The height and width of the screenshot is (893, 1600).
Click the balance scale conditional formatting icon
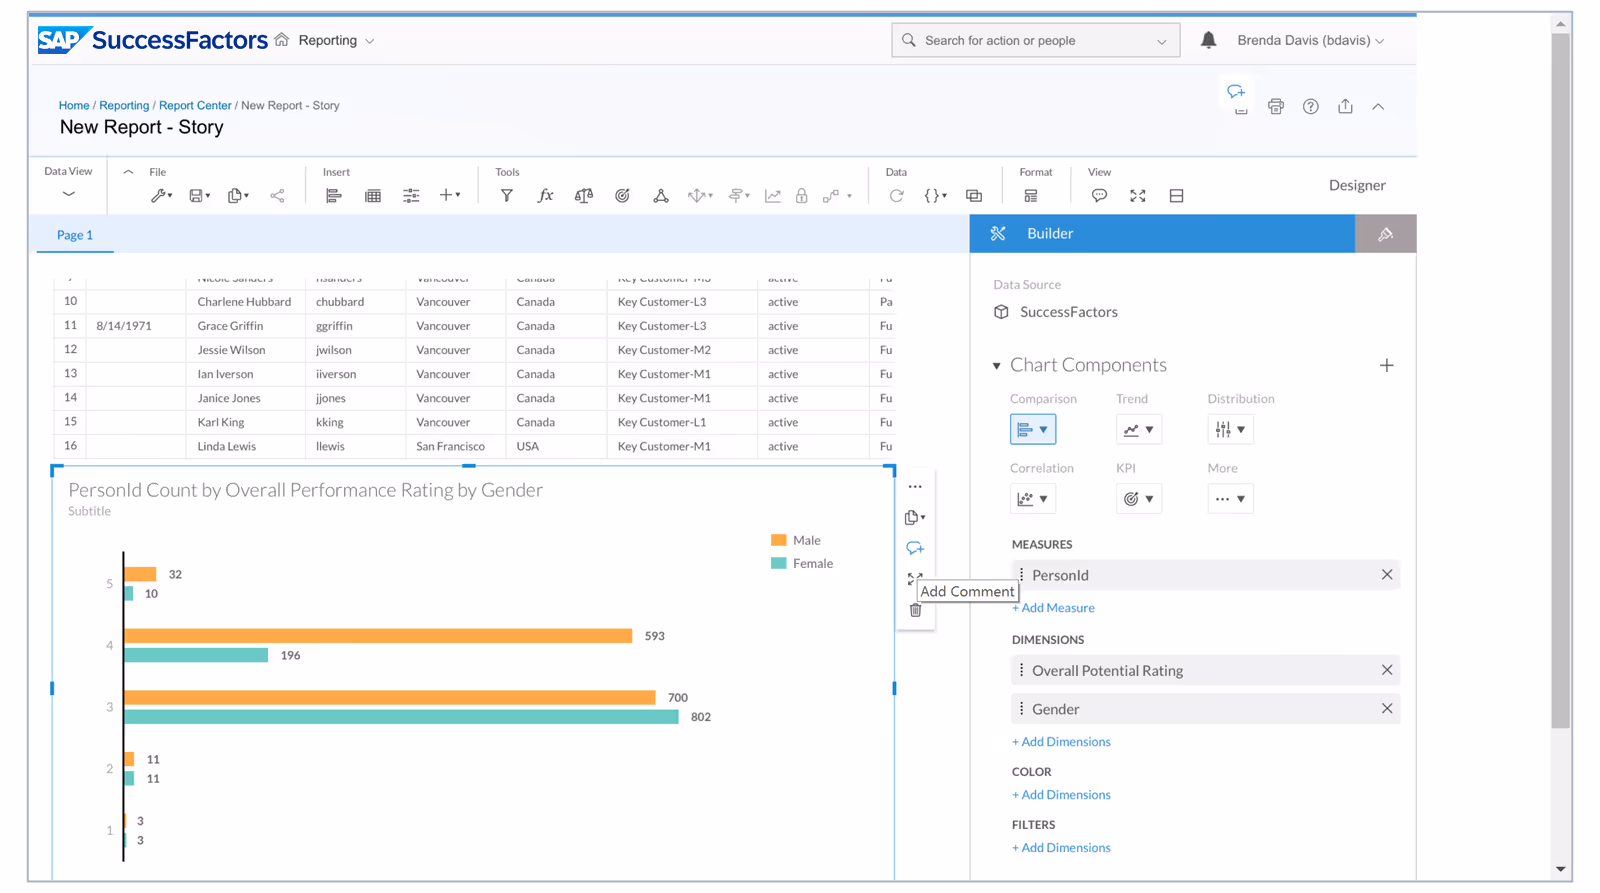pos(584,196)
